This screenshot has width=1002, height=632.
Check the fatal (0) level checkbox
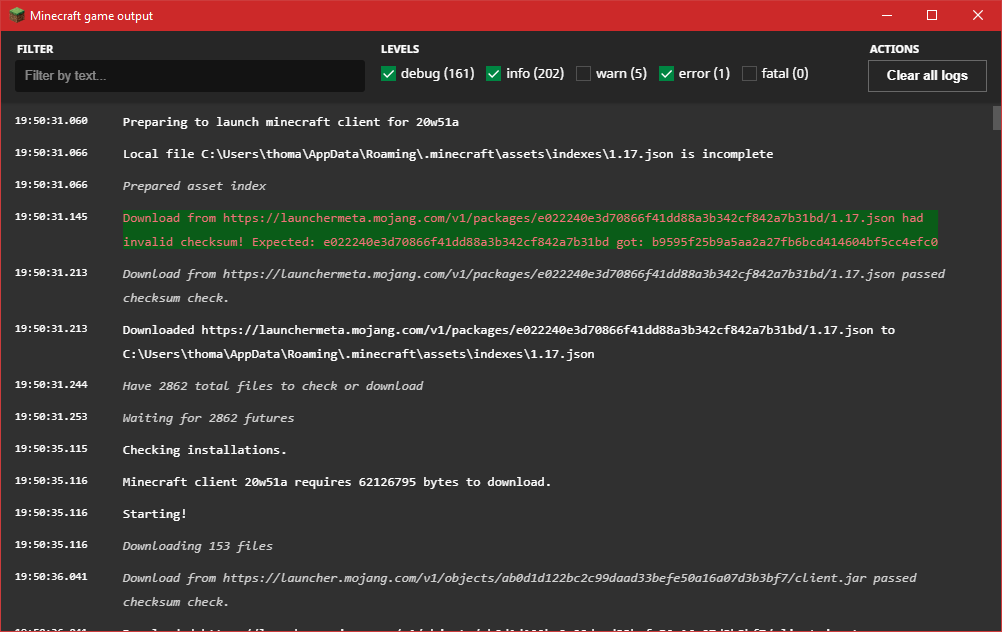point(750,74)
